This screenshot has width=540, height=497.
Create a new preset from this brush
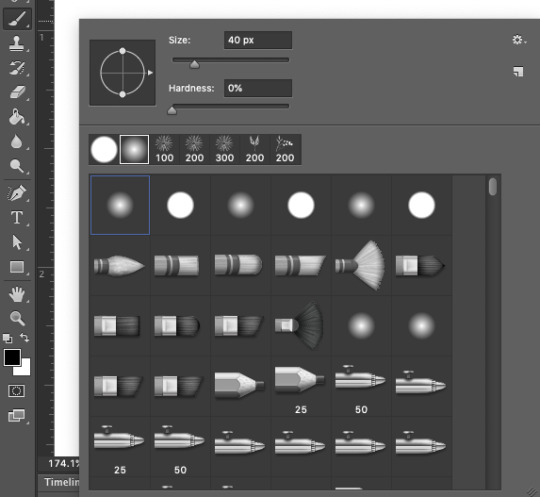tap(518, 72)
